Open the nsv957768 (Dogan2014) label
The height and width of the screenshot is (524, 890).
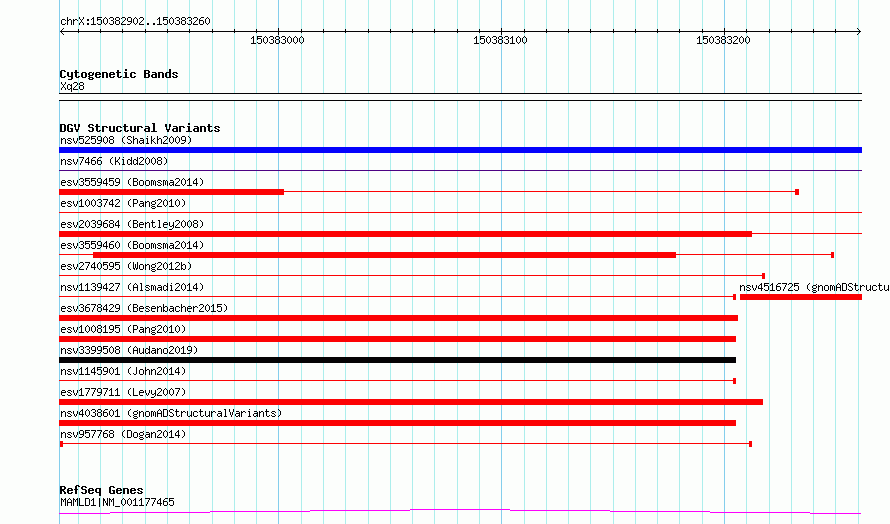tap(123, 434)
